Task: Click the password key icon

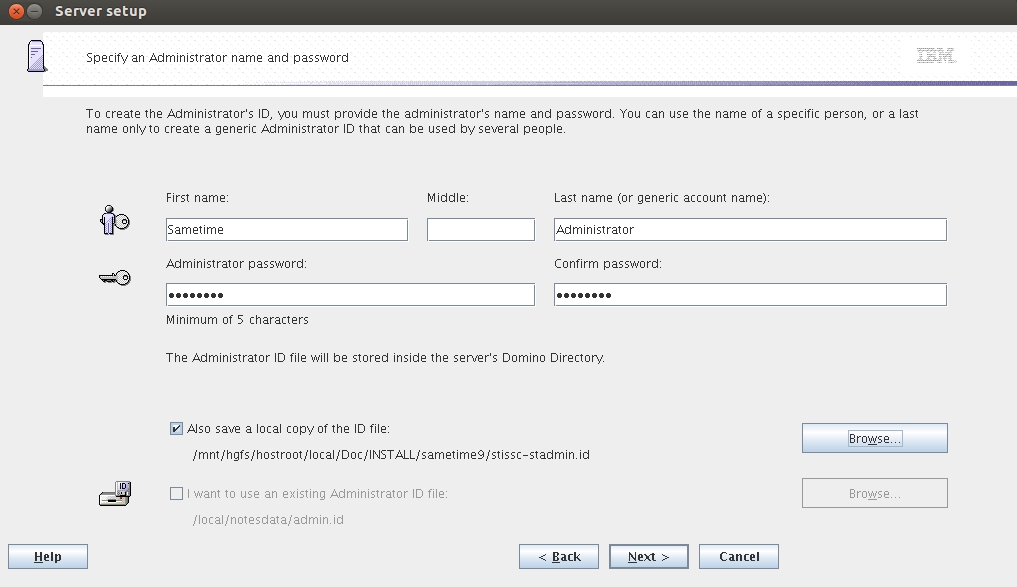Action: pos(114,278)
